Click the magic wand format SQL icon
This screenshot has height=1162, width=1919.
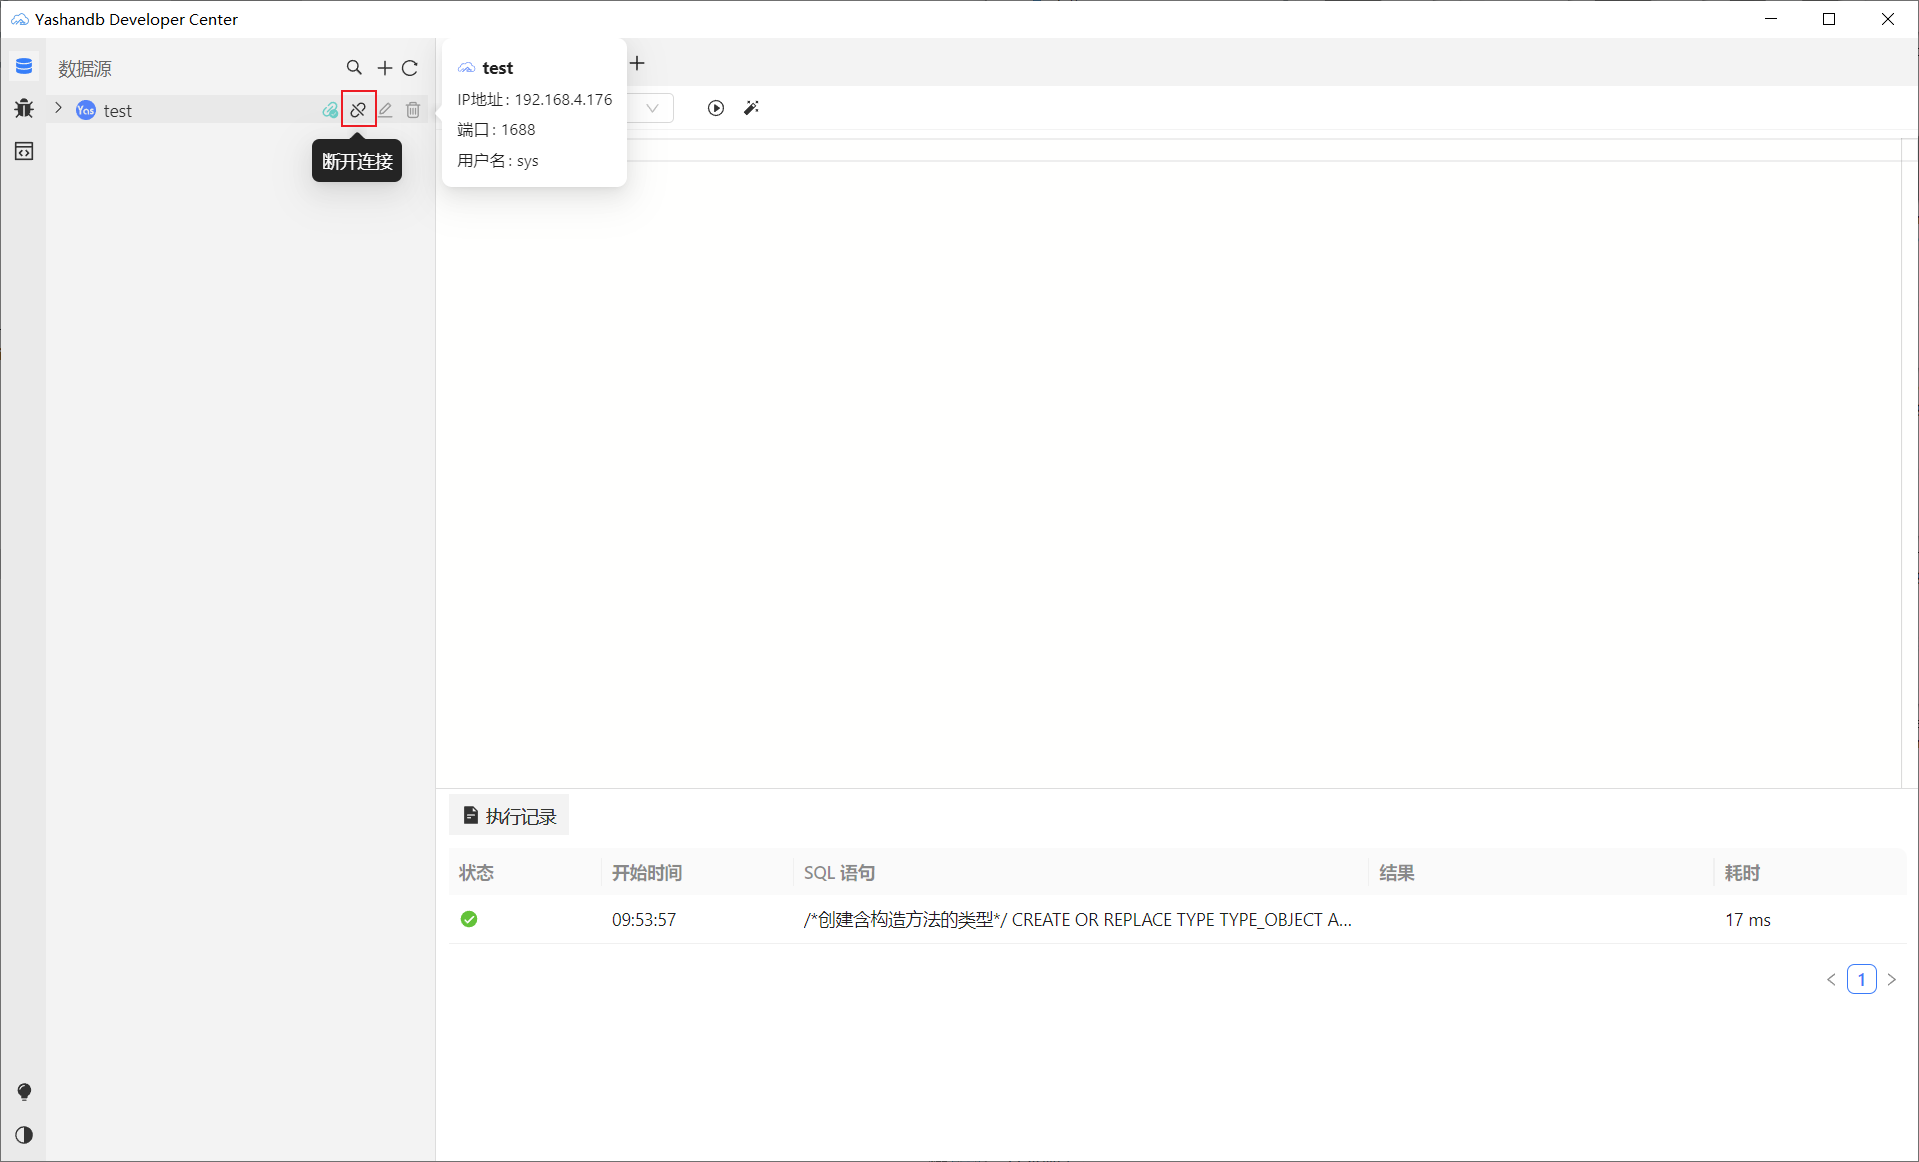coord(752,108)
